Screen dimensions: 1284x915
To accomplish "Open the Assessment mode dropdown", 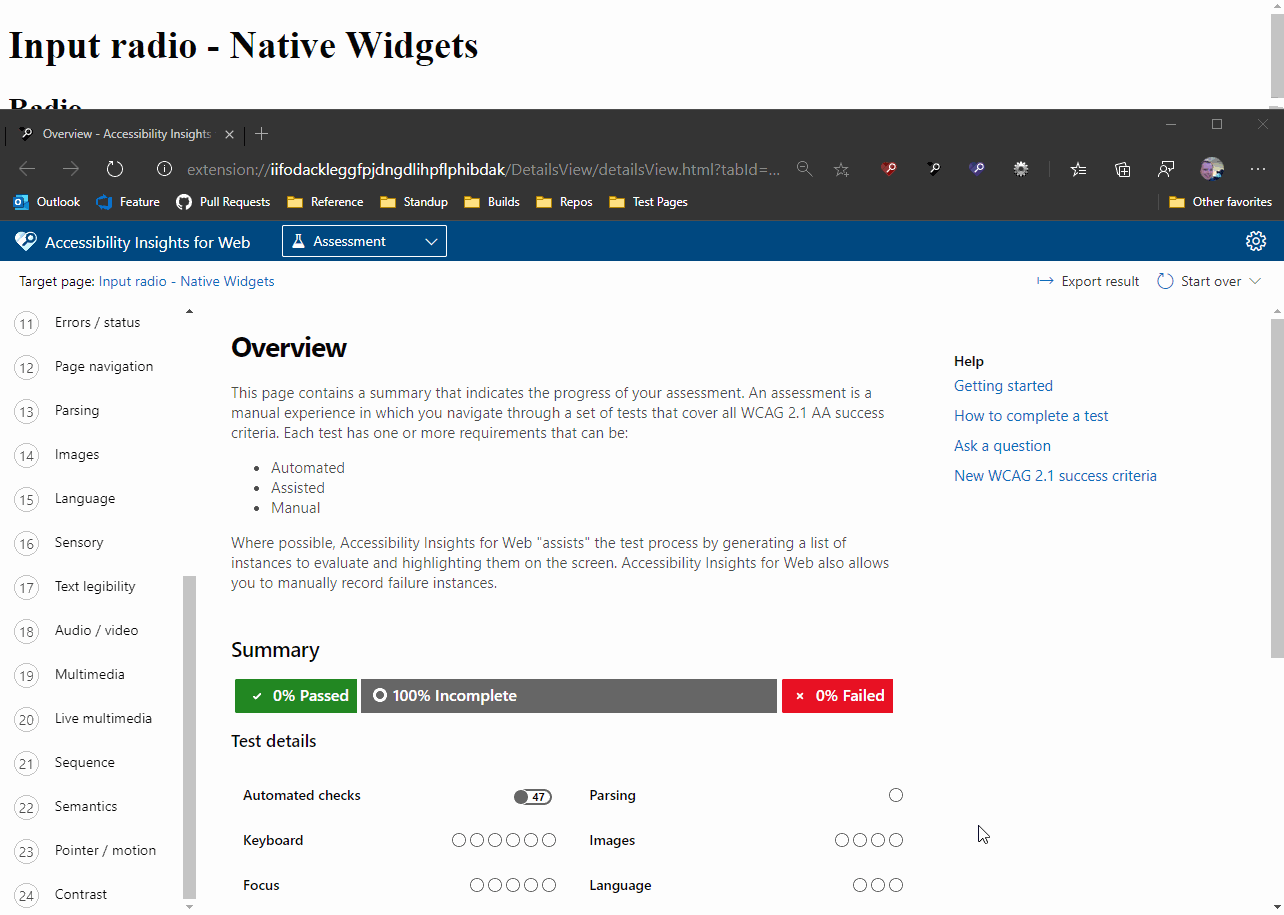I will tap(364, 241).
